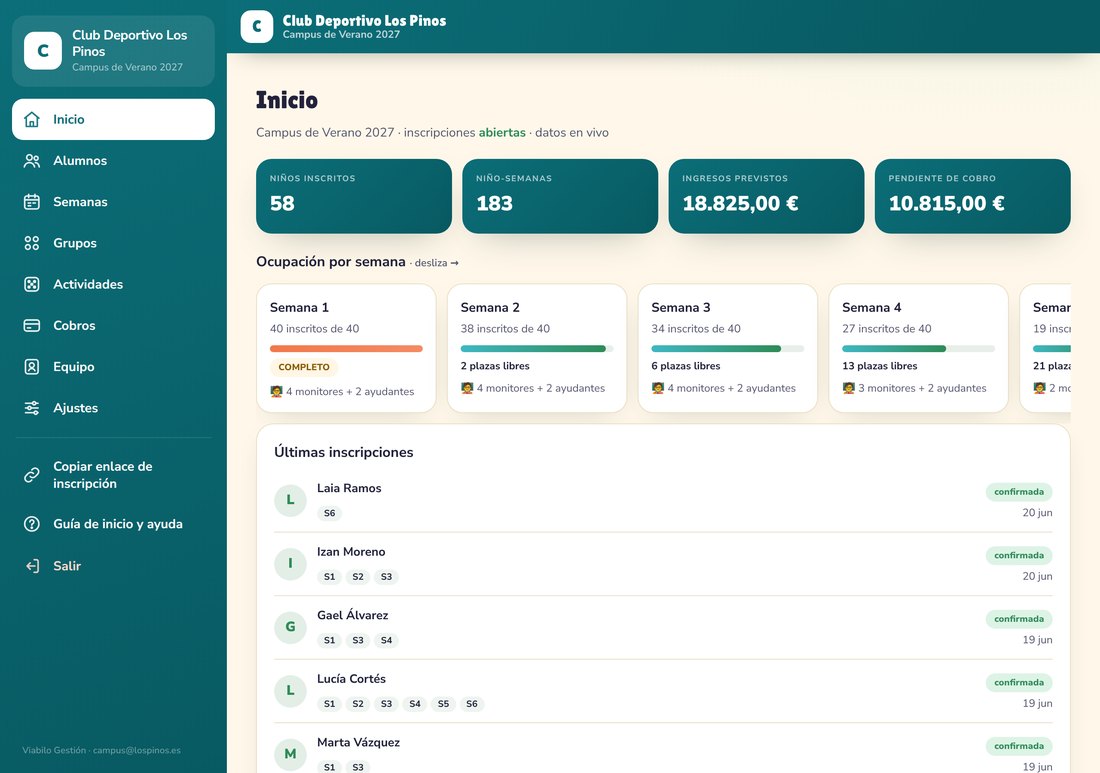Open the Semana 4 card title
Image resolution: width=1100 pixels, height=773 pixels.
(872, 307)
